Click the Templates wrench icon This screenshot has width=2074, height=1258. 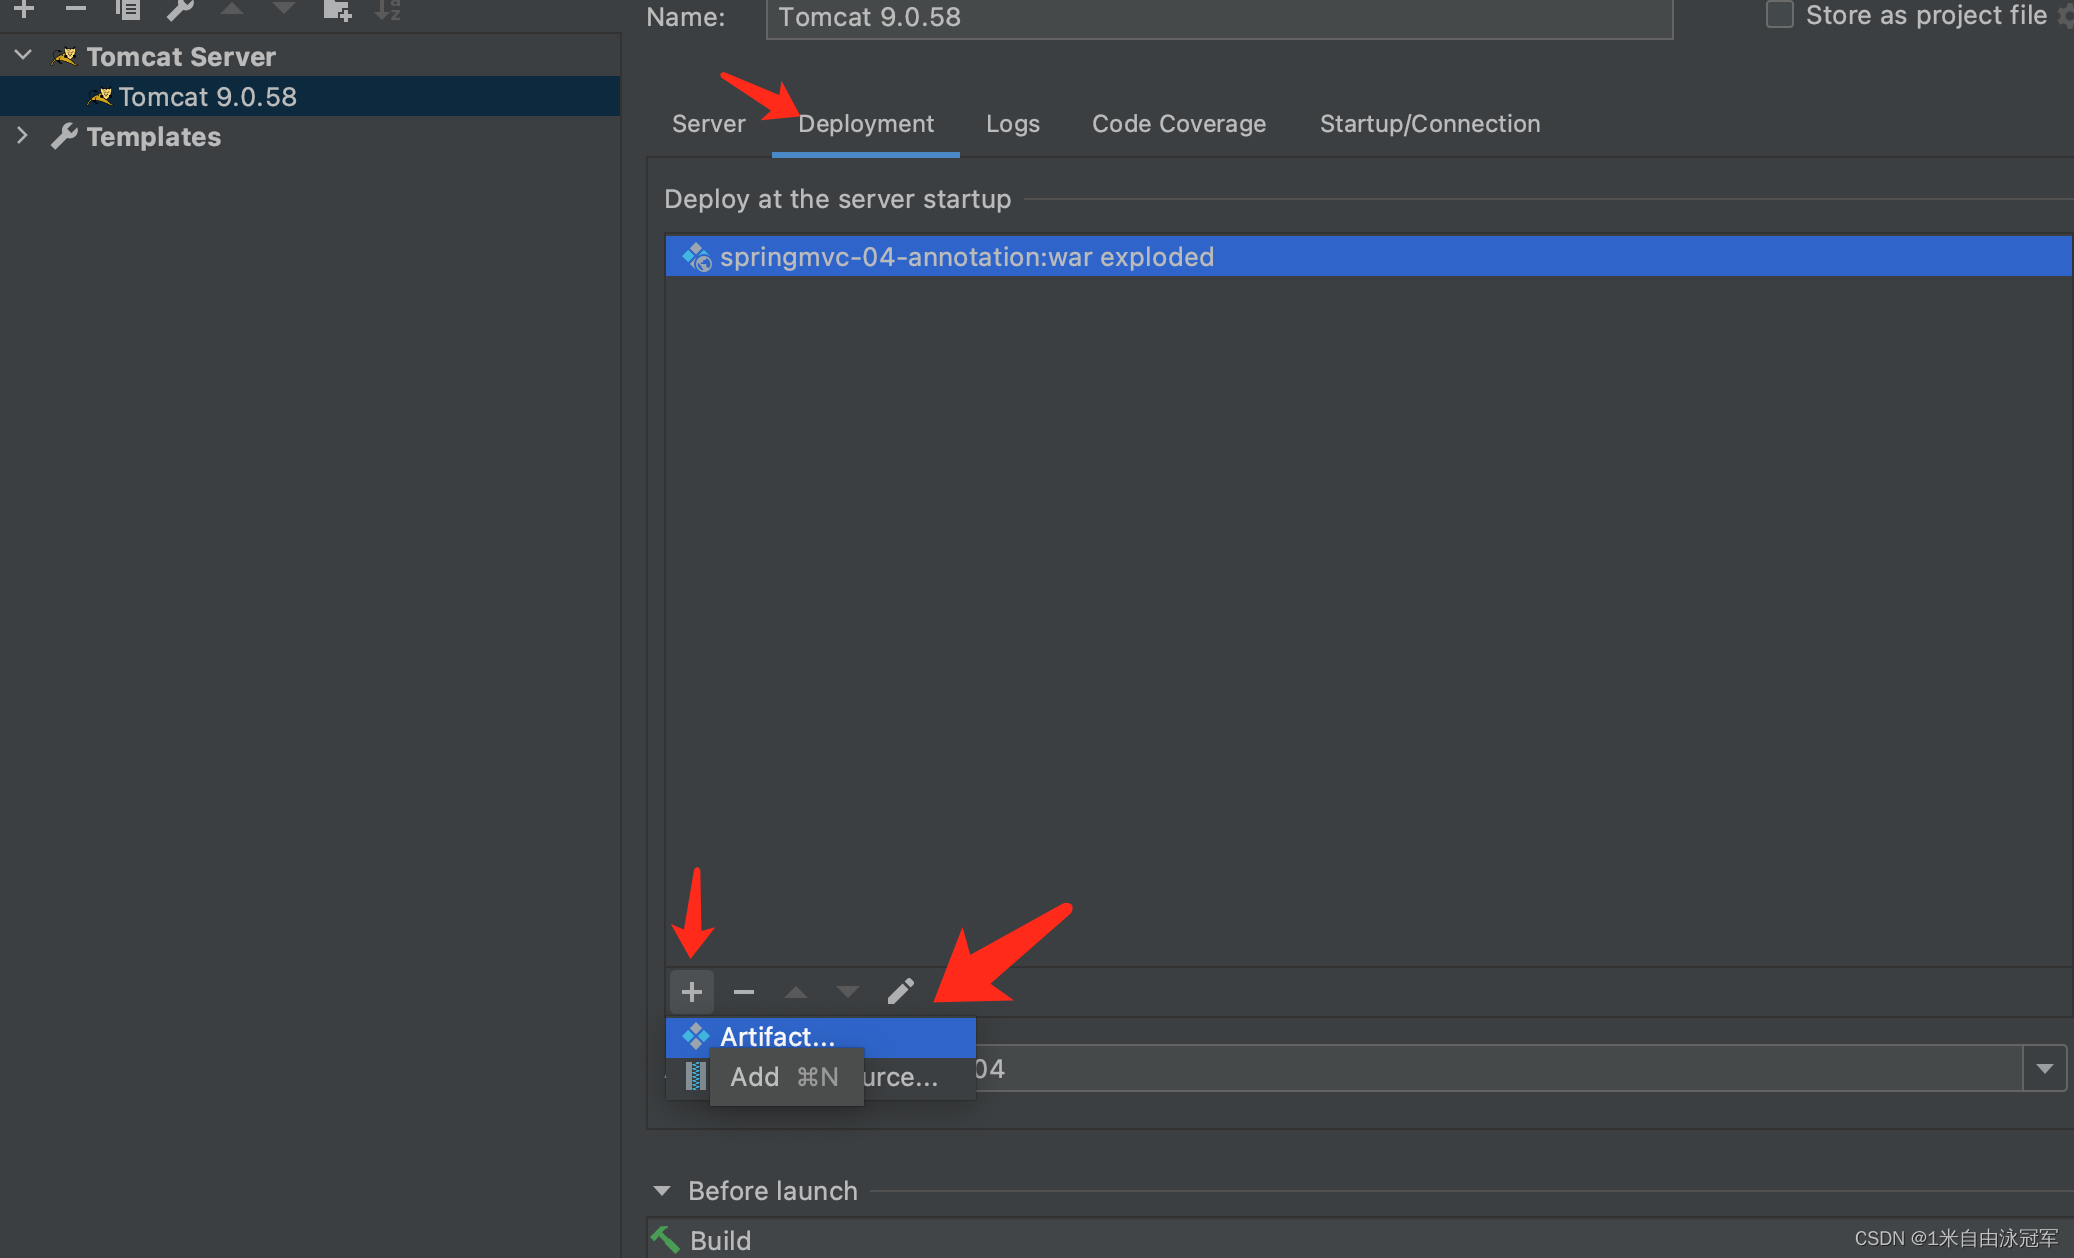(x=64, y=136)
